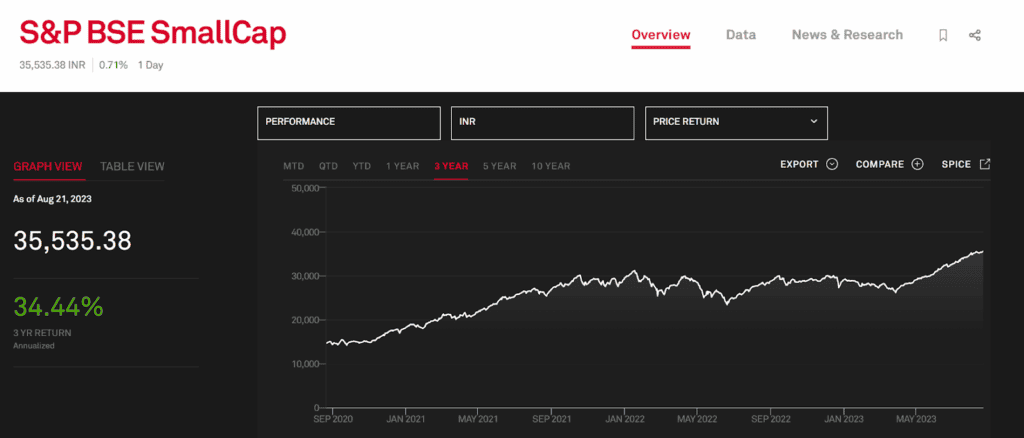Click the 34.44% return figure
The width and height of the screenshot is (1024, 438).
[x=58, y=306]
